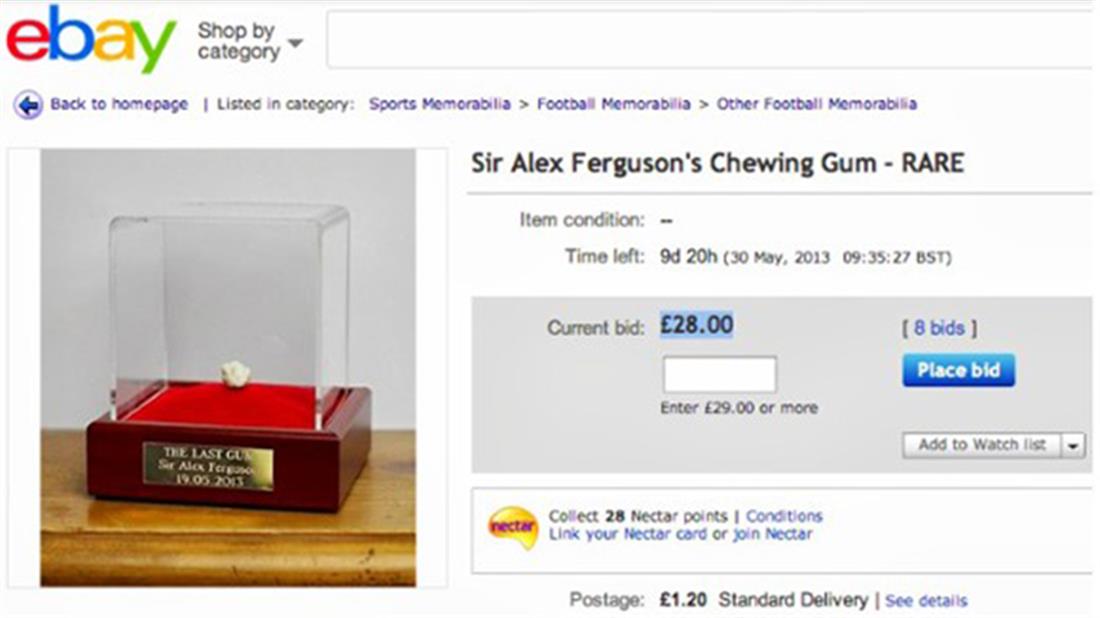
Task: Open postage See details link
Action: pyautogui.click(x=926, y=601)
